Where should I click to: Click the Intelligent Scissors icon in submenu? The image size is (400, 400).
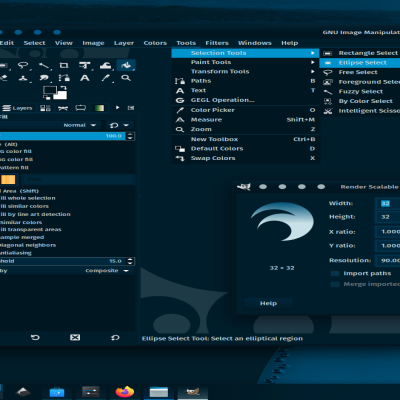328,111
